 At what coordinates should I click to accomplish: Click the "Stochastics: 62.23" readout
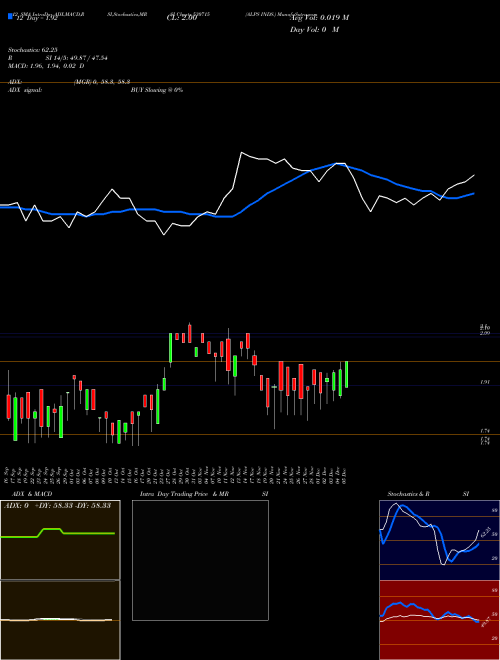tap(33, 50)
